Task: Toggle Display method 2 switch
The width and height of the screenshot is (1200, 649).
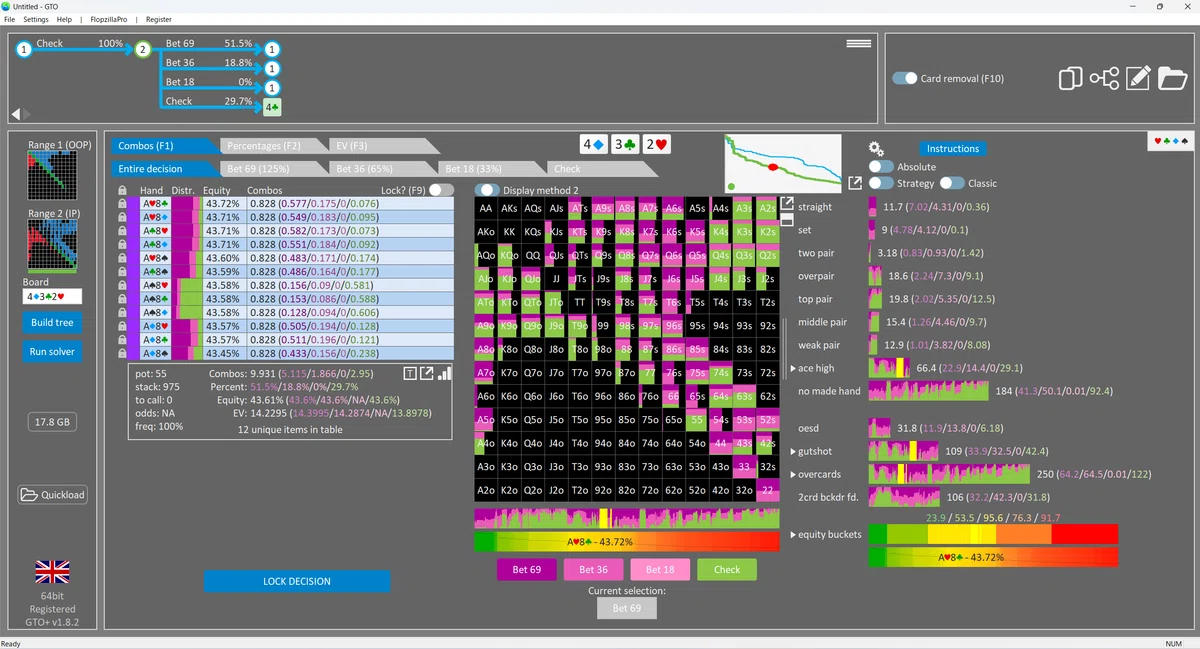Action: pos(487,190)
